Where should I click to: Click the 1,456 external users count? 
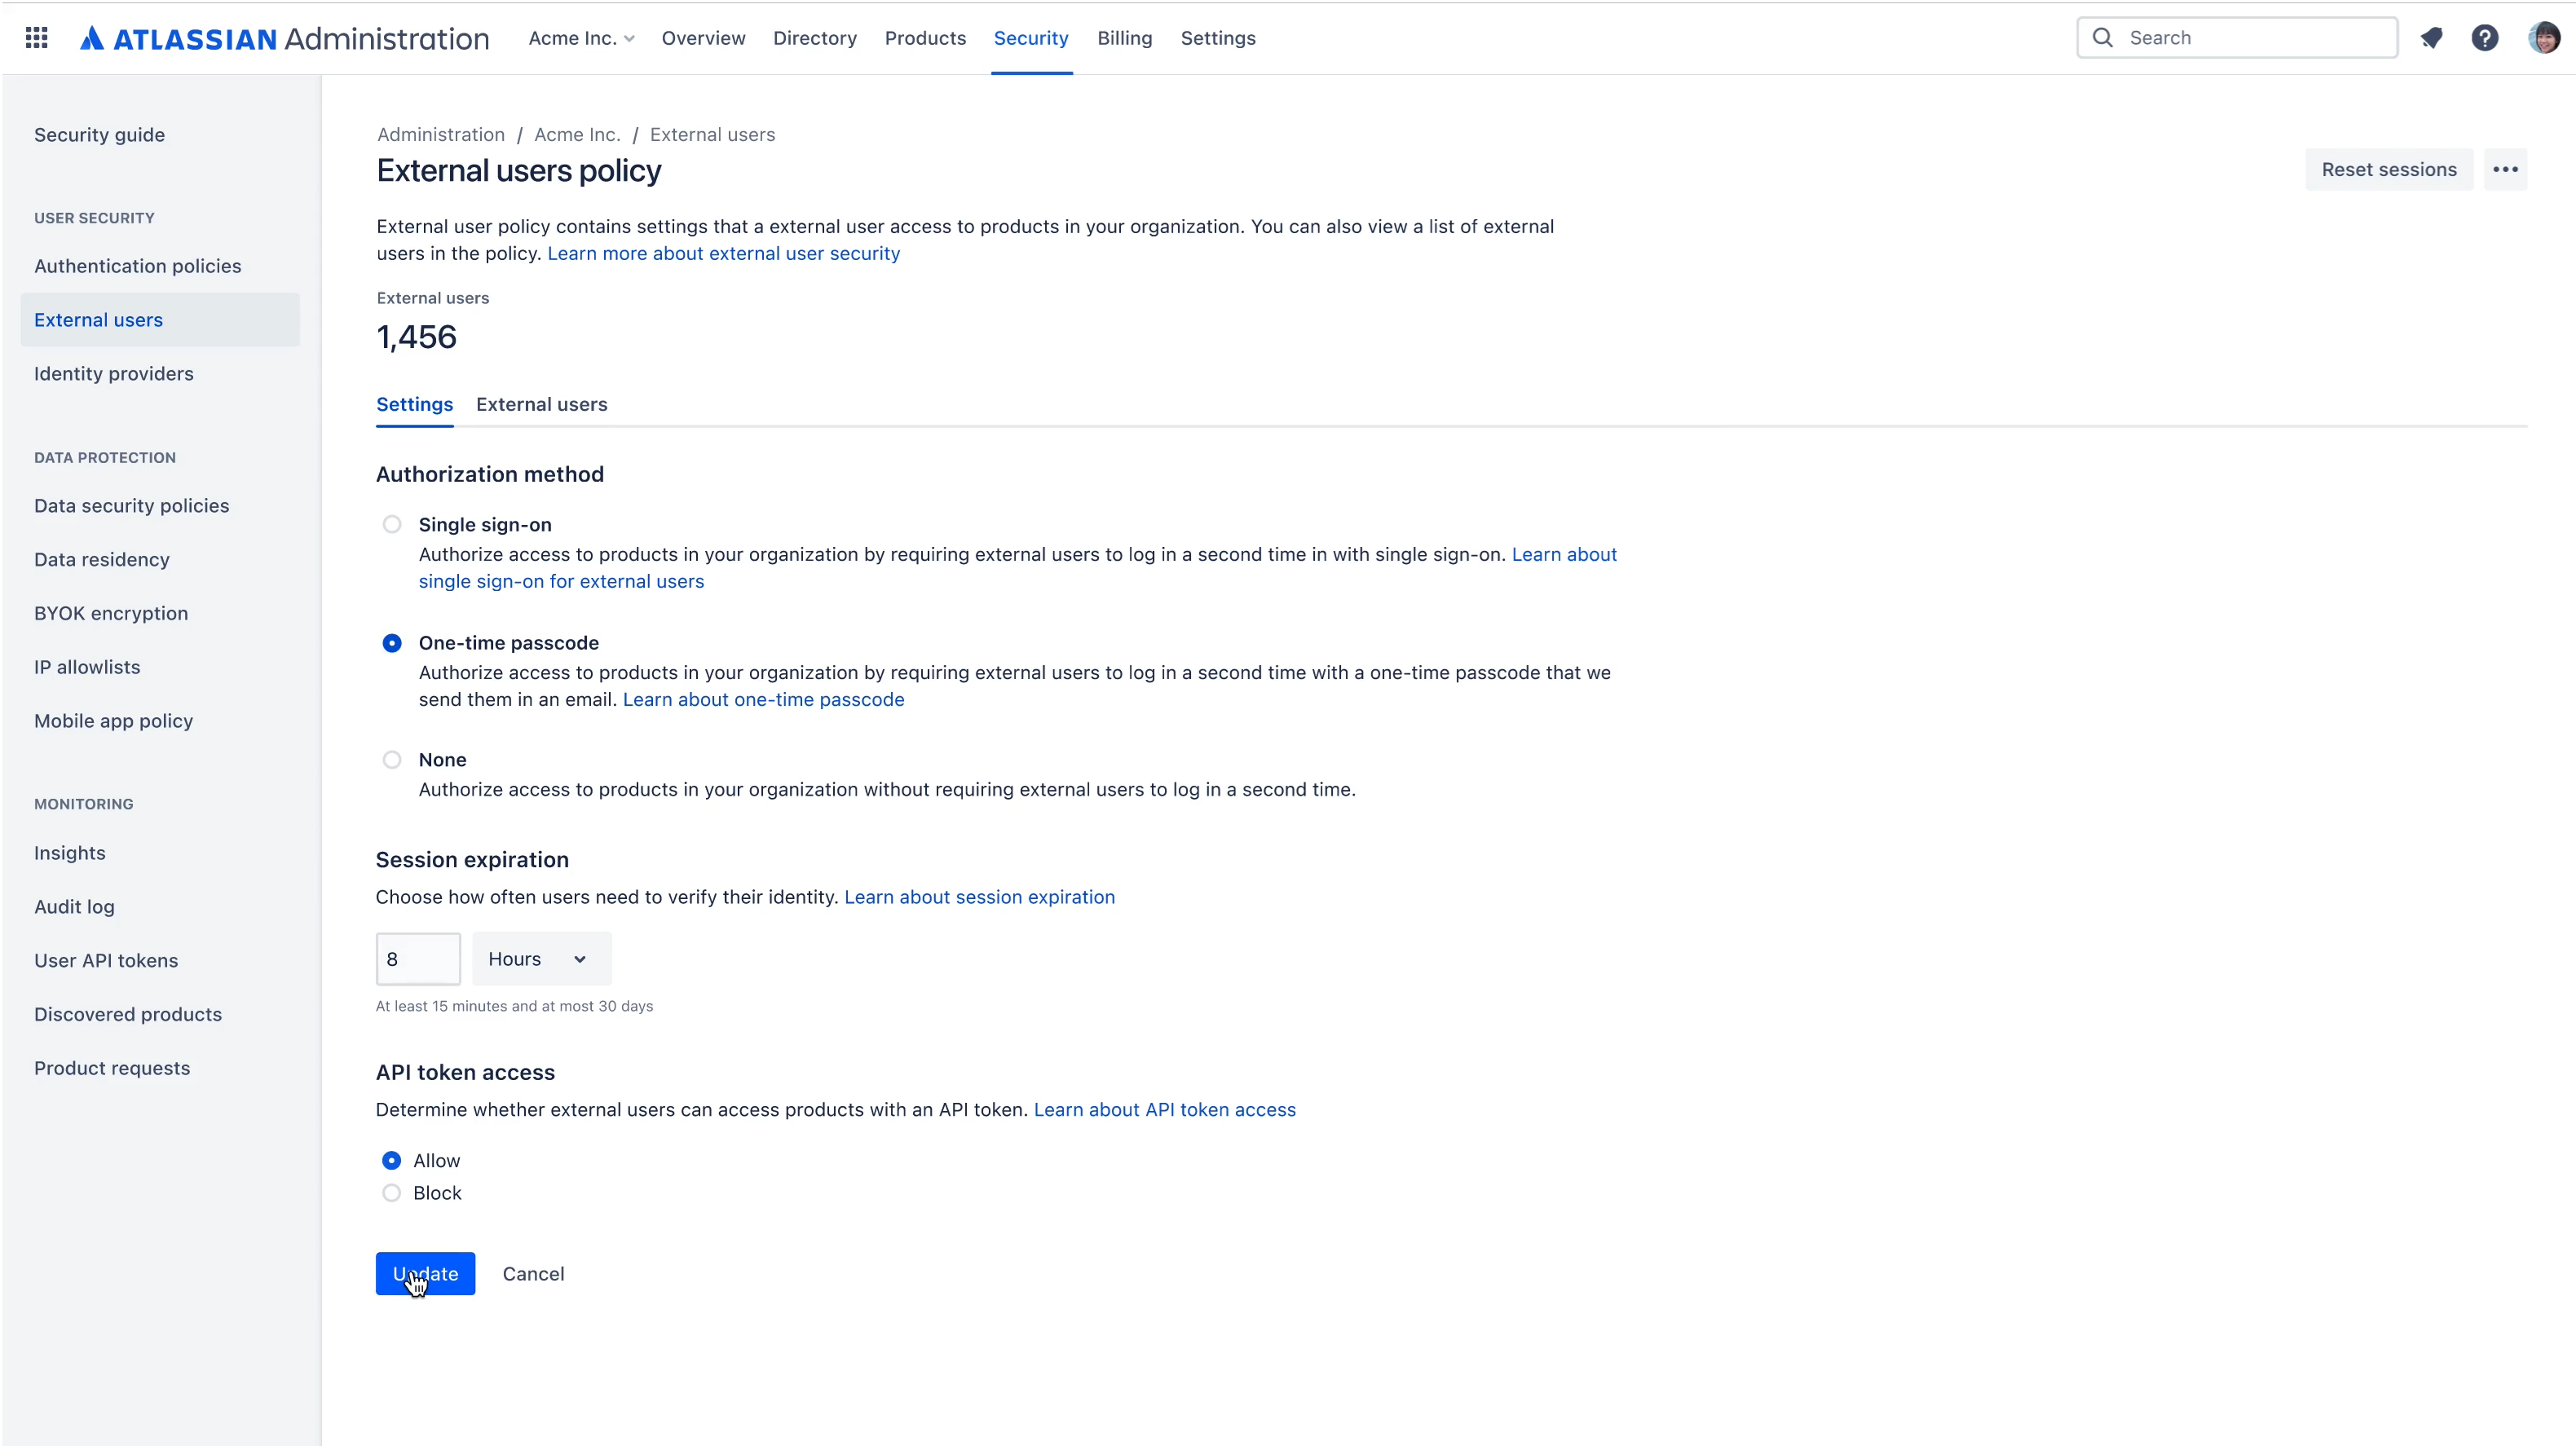coord(416,337)
